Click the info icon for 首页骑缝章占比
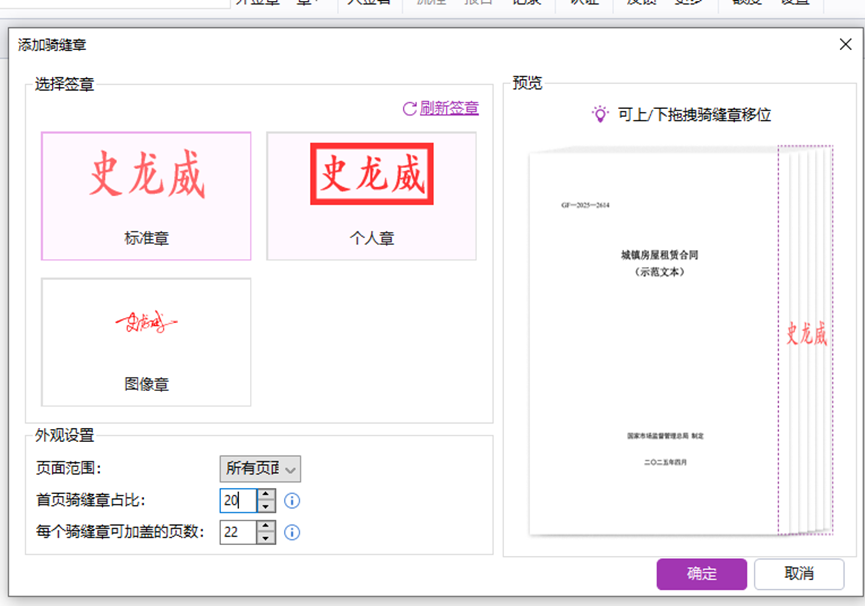Screen dimensions: 865x606 click(x=292, y=500)
